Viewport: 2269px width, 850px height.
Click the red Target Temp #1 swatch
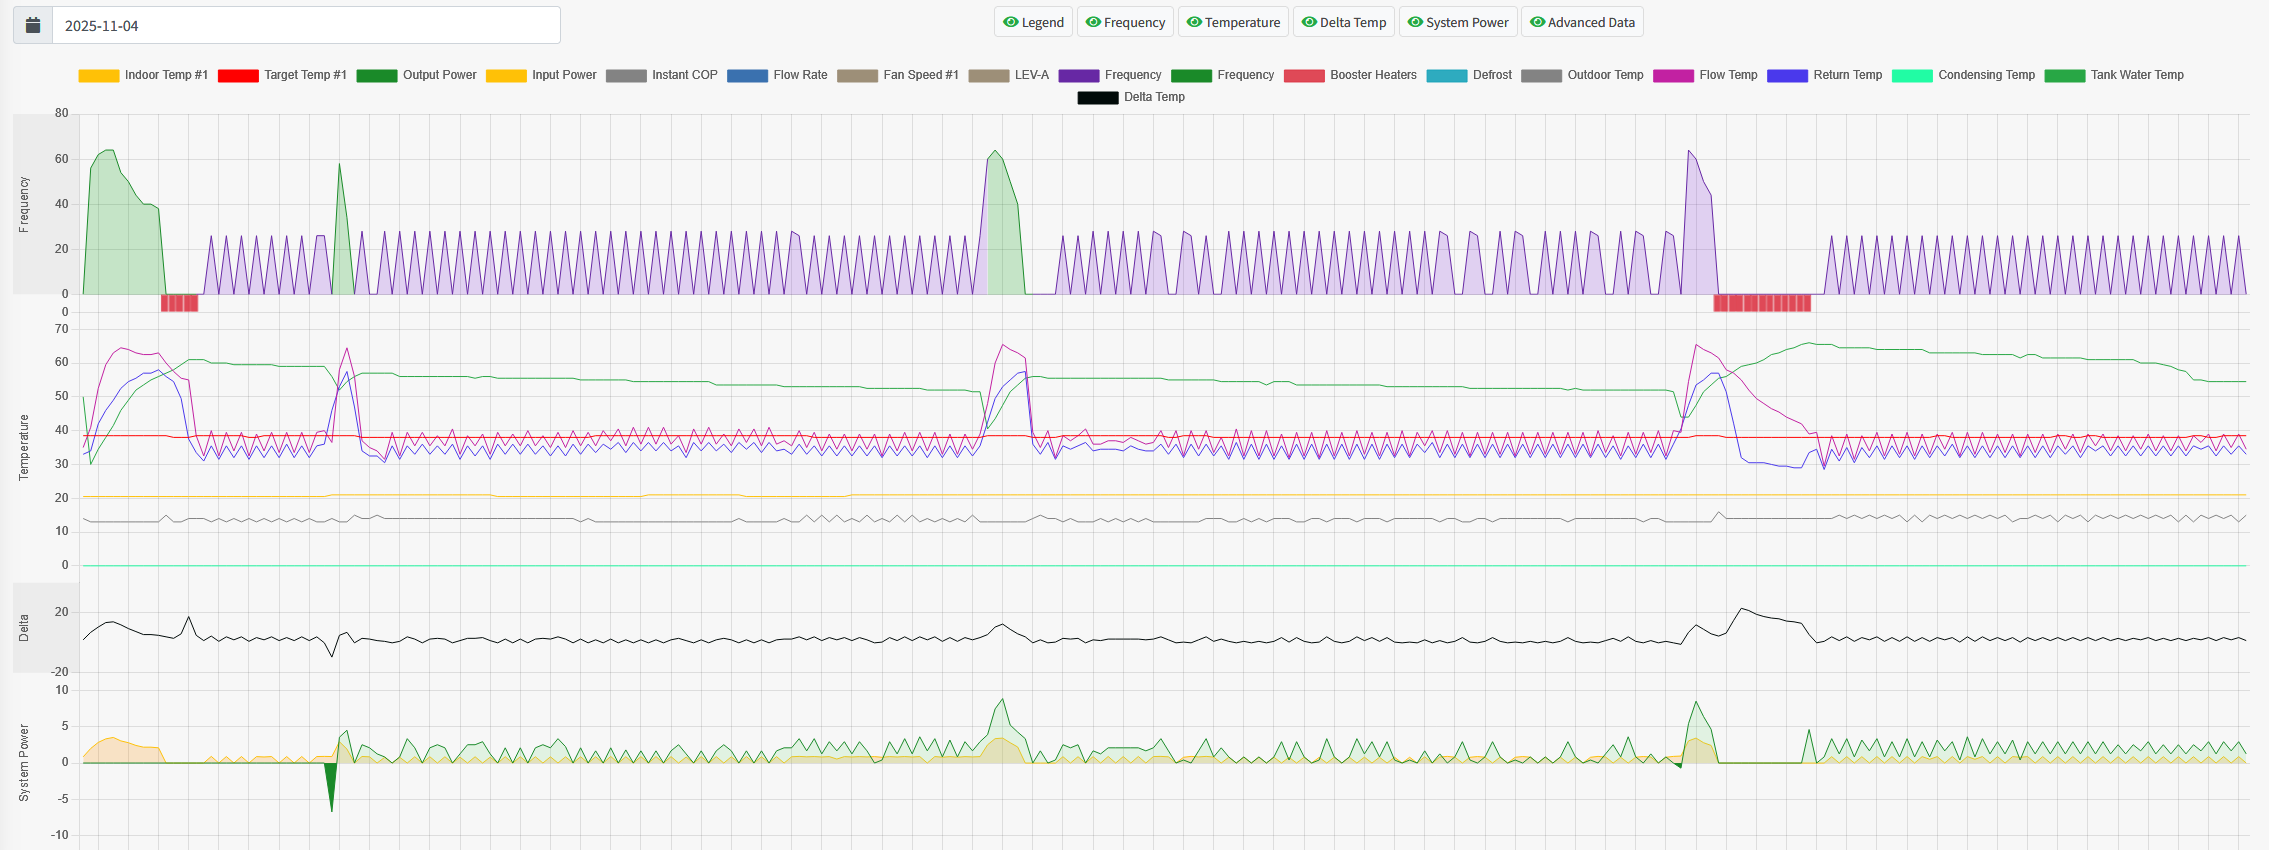[238, 76]
